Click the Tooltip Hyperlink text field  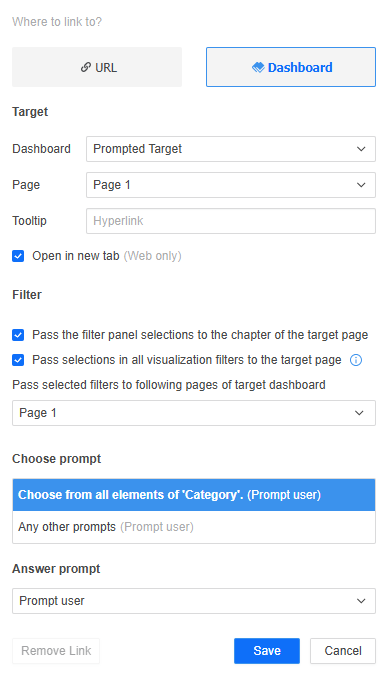[x=231, y=221]
